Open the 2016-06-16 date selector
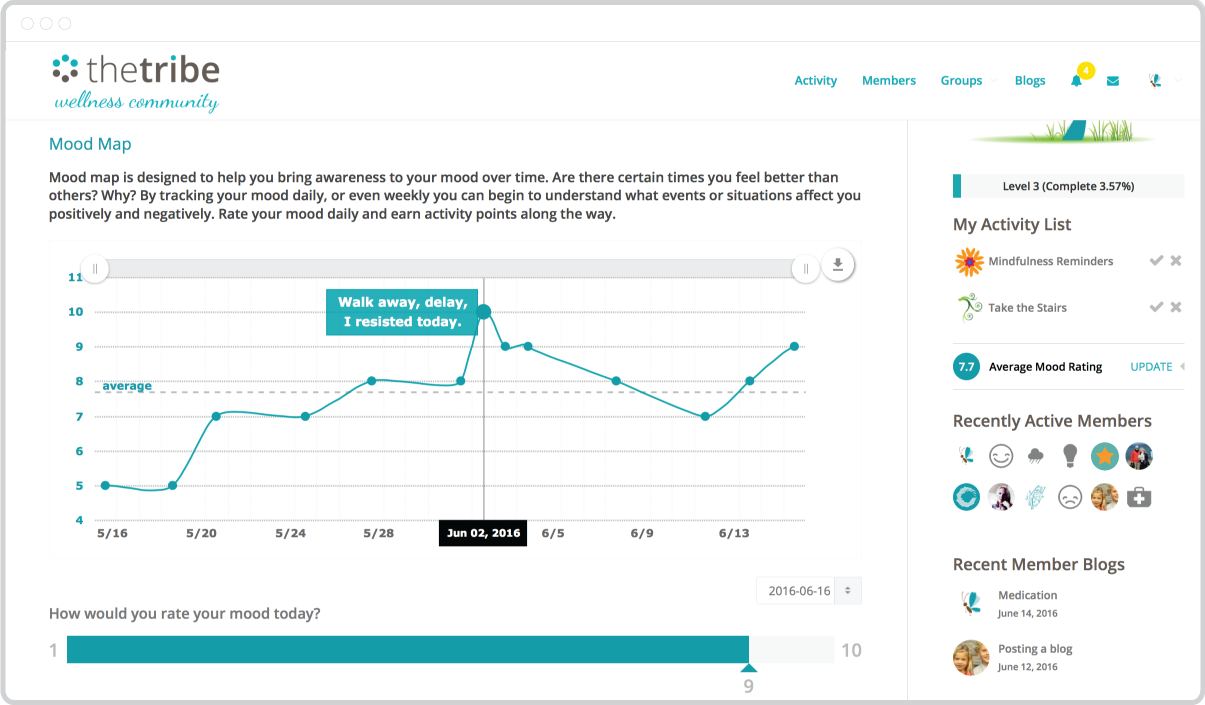Image resolution: width=1205 pixels, height=705 pixels. pyautogui.click(x=809, y=591)
